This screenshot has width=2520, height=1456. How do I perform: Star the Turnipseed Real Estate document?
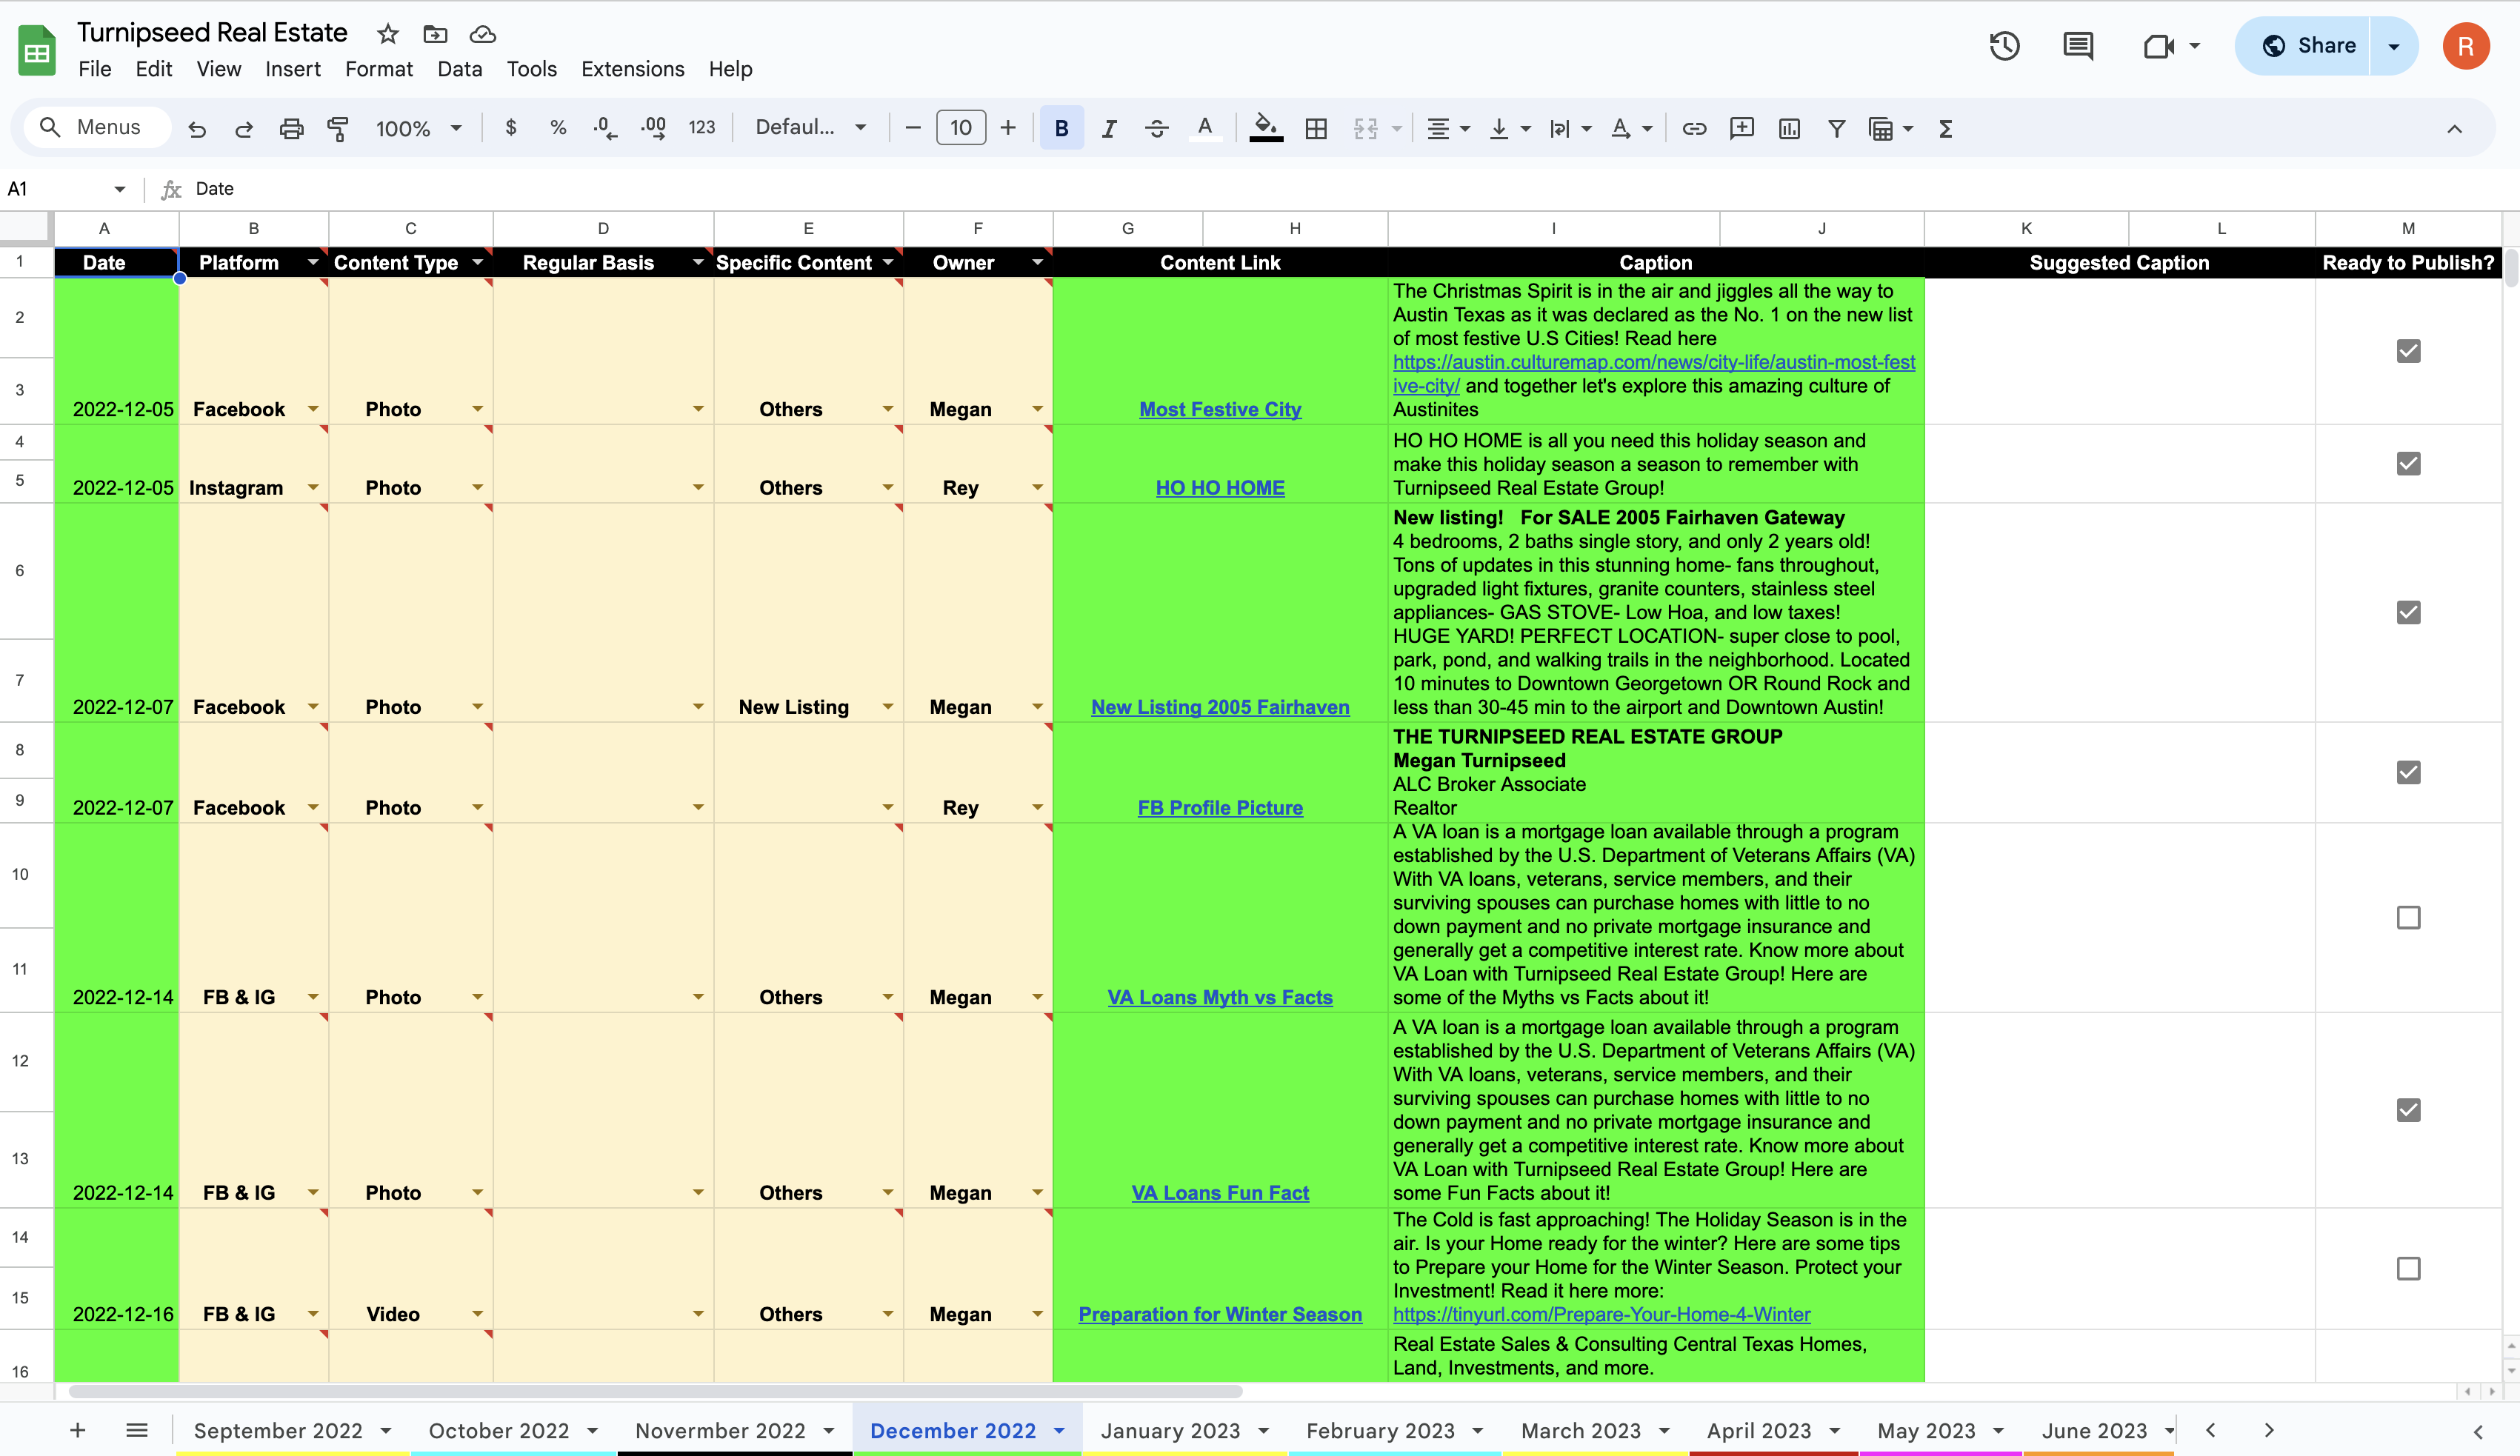[388, 34]
